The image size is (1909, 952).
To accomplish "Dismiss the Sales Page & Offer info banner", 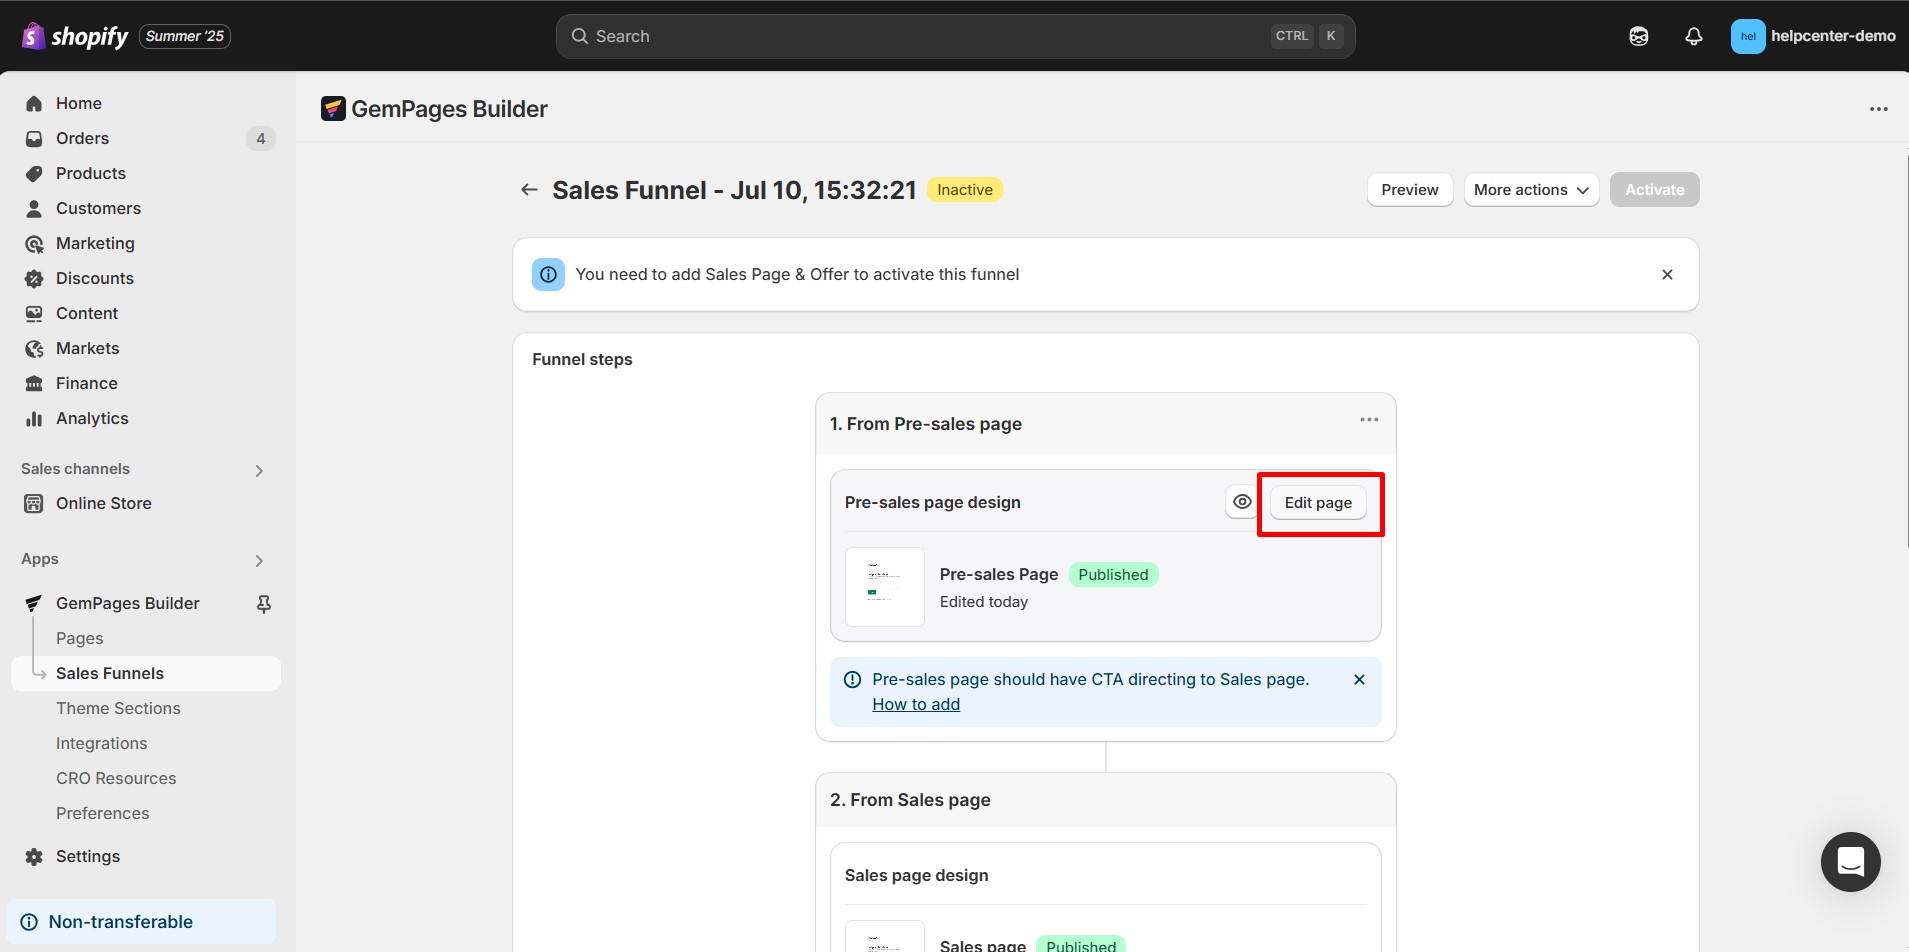I will (x=1667, y=275).
